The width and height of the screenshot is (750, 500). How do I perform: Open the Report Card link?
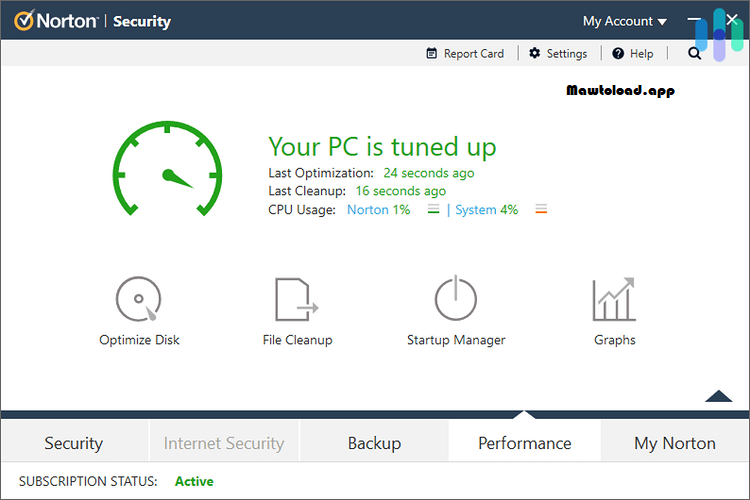coord(474,54)
